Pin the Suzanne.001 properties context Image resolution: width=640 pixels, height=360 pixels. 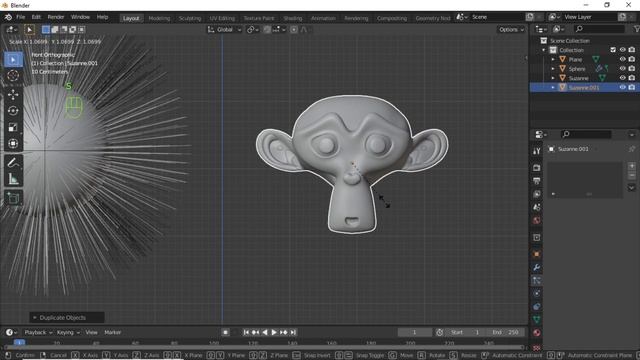tap(631, 149)
